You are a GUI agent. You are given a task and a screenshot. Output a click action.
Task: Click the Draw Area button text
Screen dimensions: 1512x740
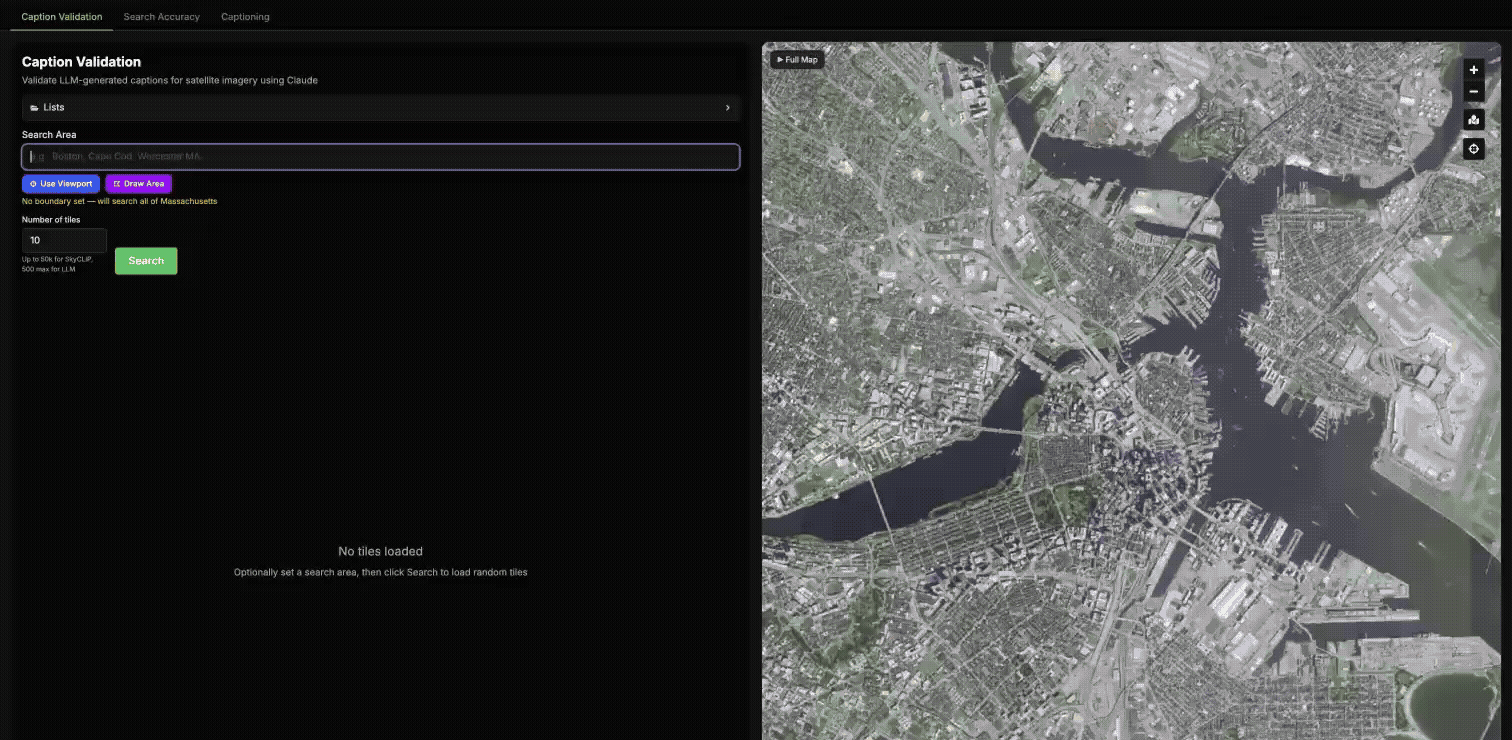(144, 184)
